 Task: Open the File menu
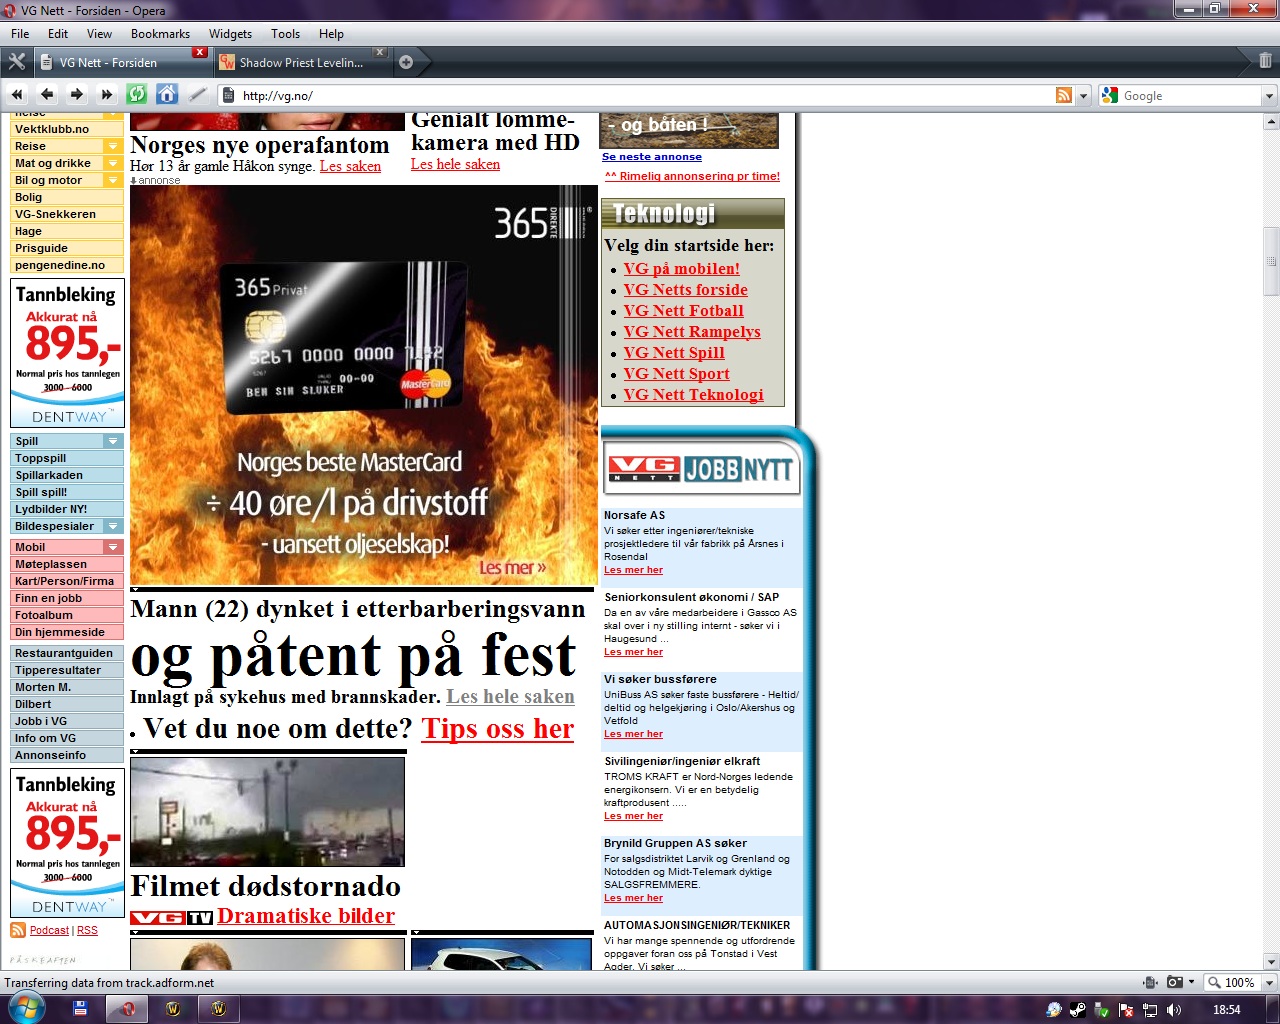[20, 34]
